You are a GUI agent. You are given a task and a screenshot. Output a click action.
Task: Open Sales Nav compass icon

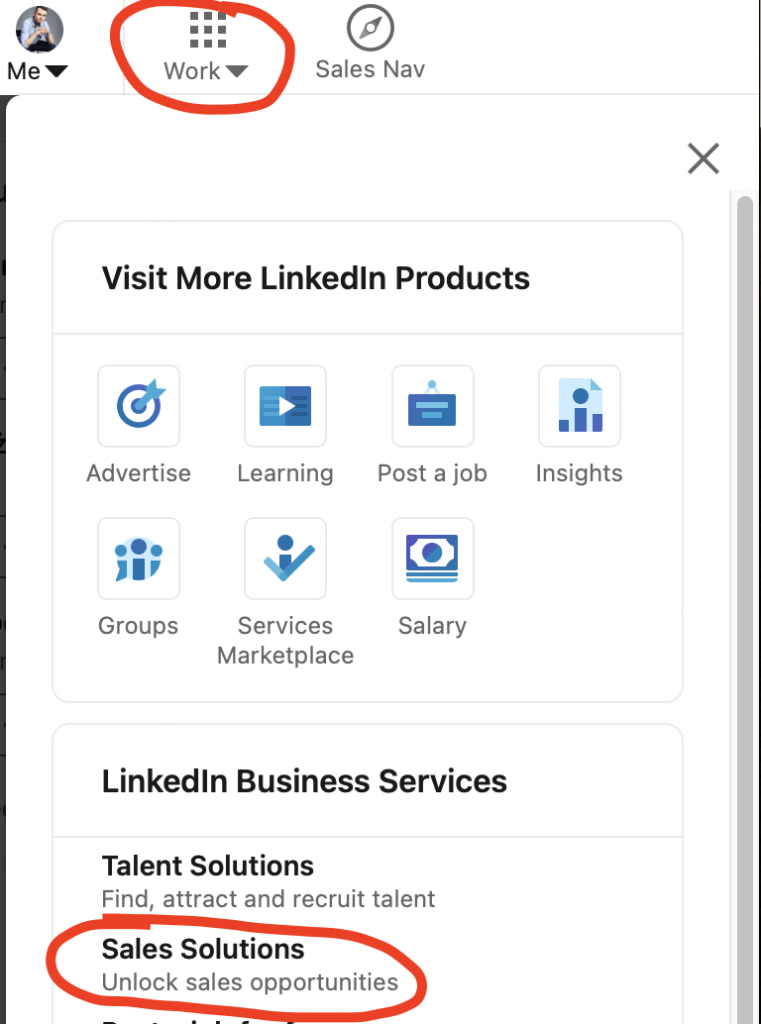click(370, 28)
